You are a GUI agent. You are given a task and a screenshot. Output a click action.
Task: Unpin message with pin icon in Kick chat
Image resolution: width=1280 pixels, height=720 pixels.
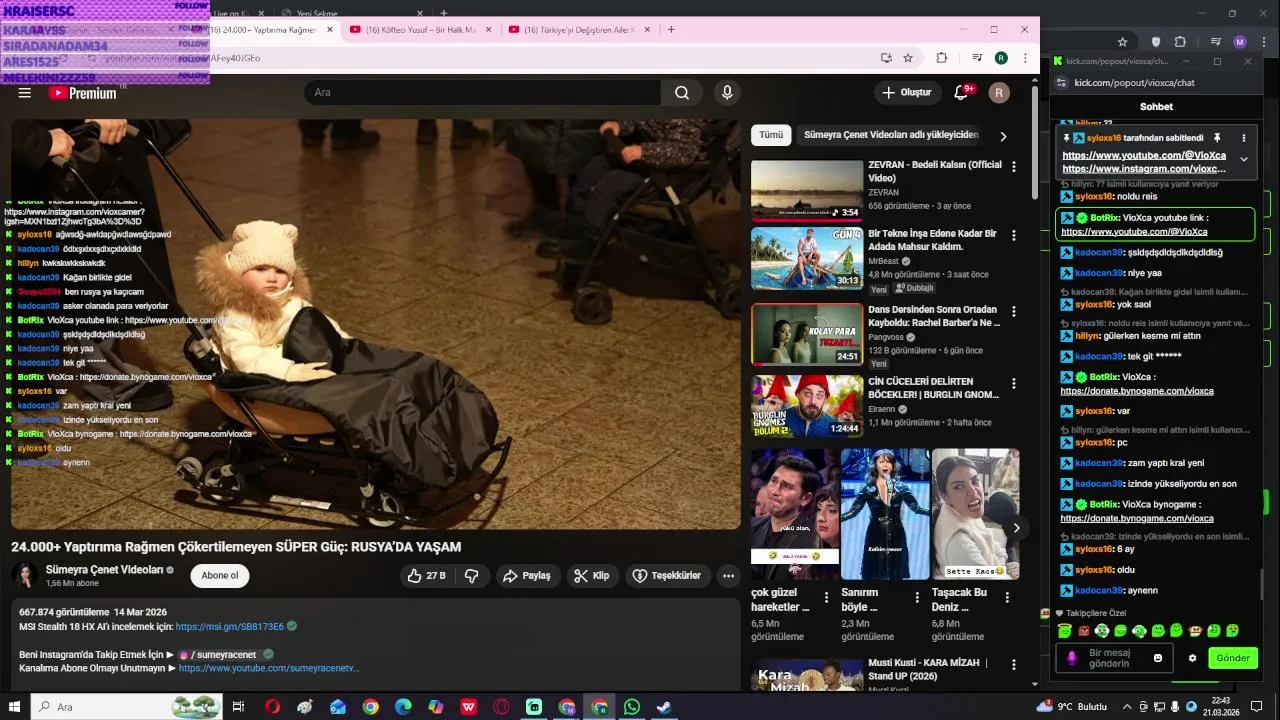coord(1217,138)
